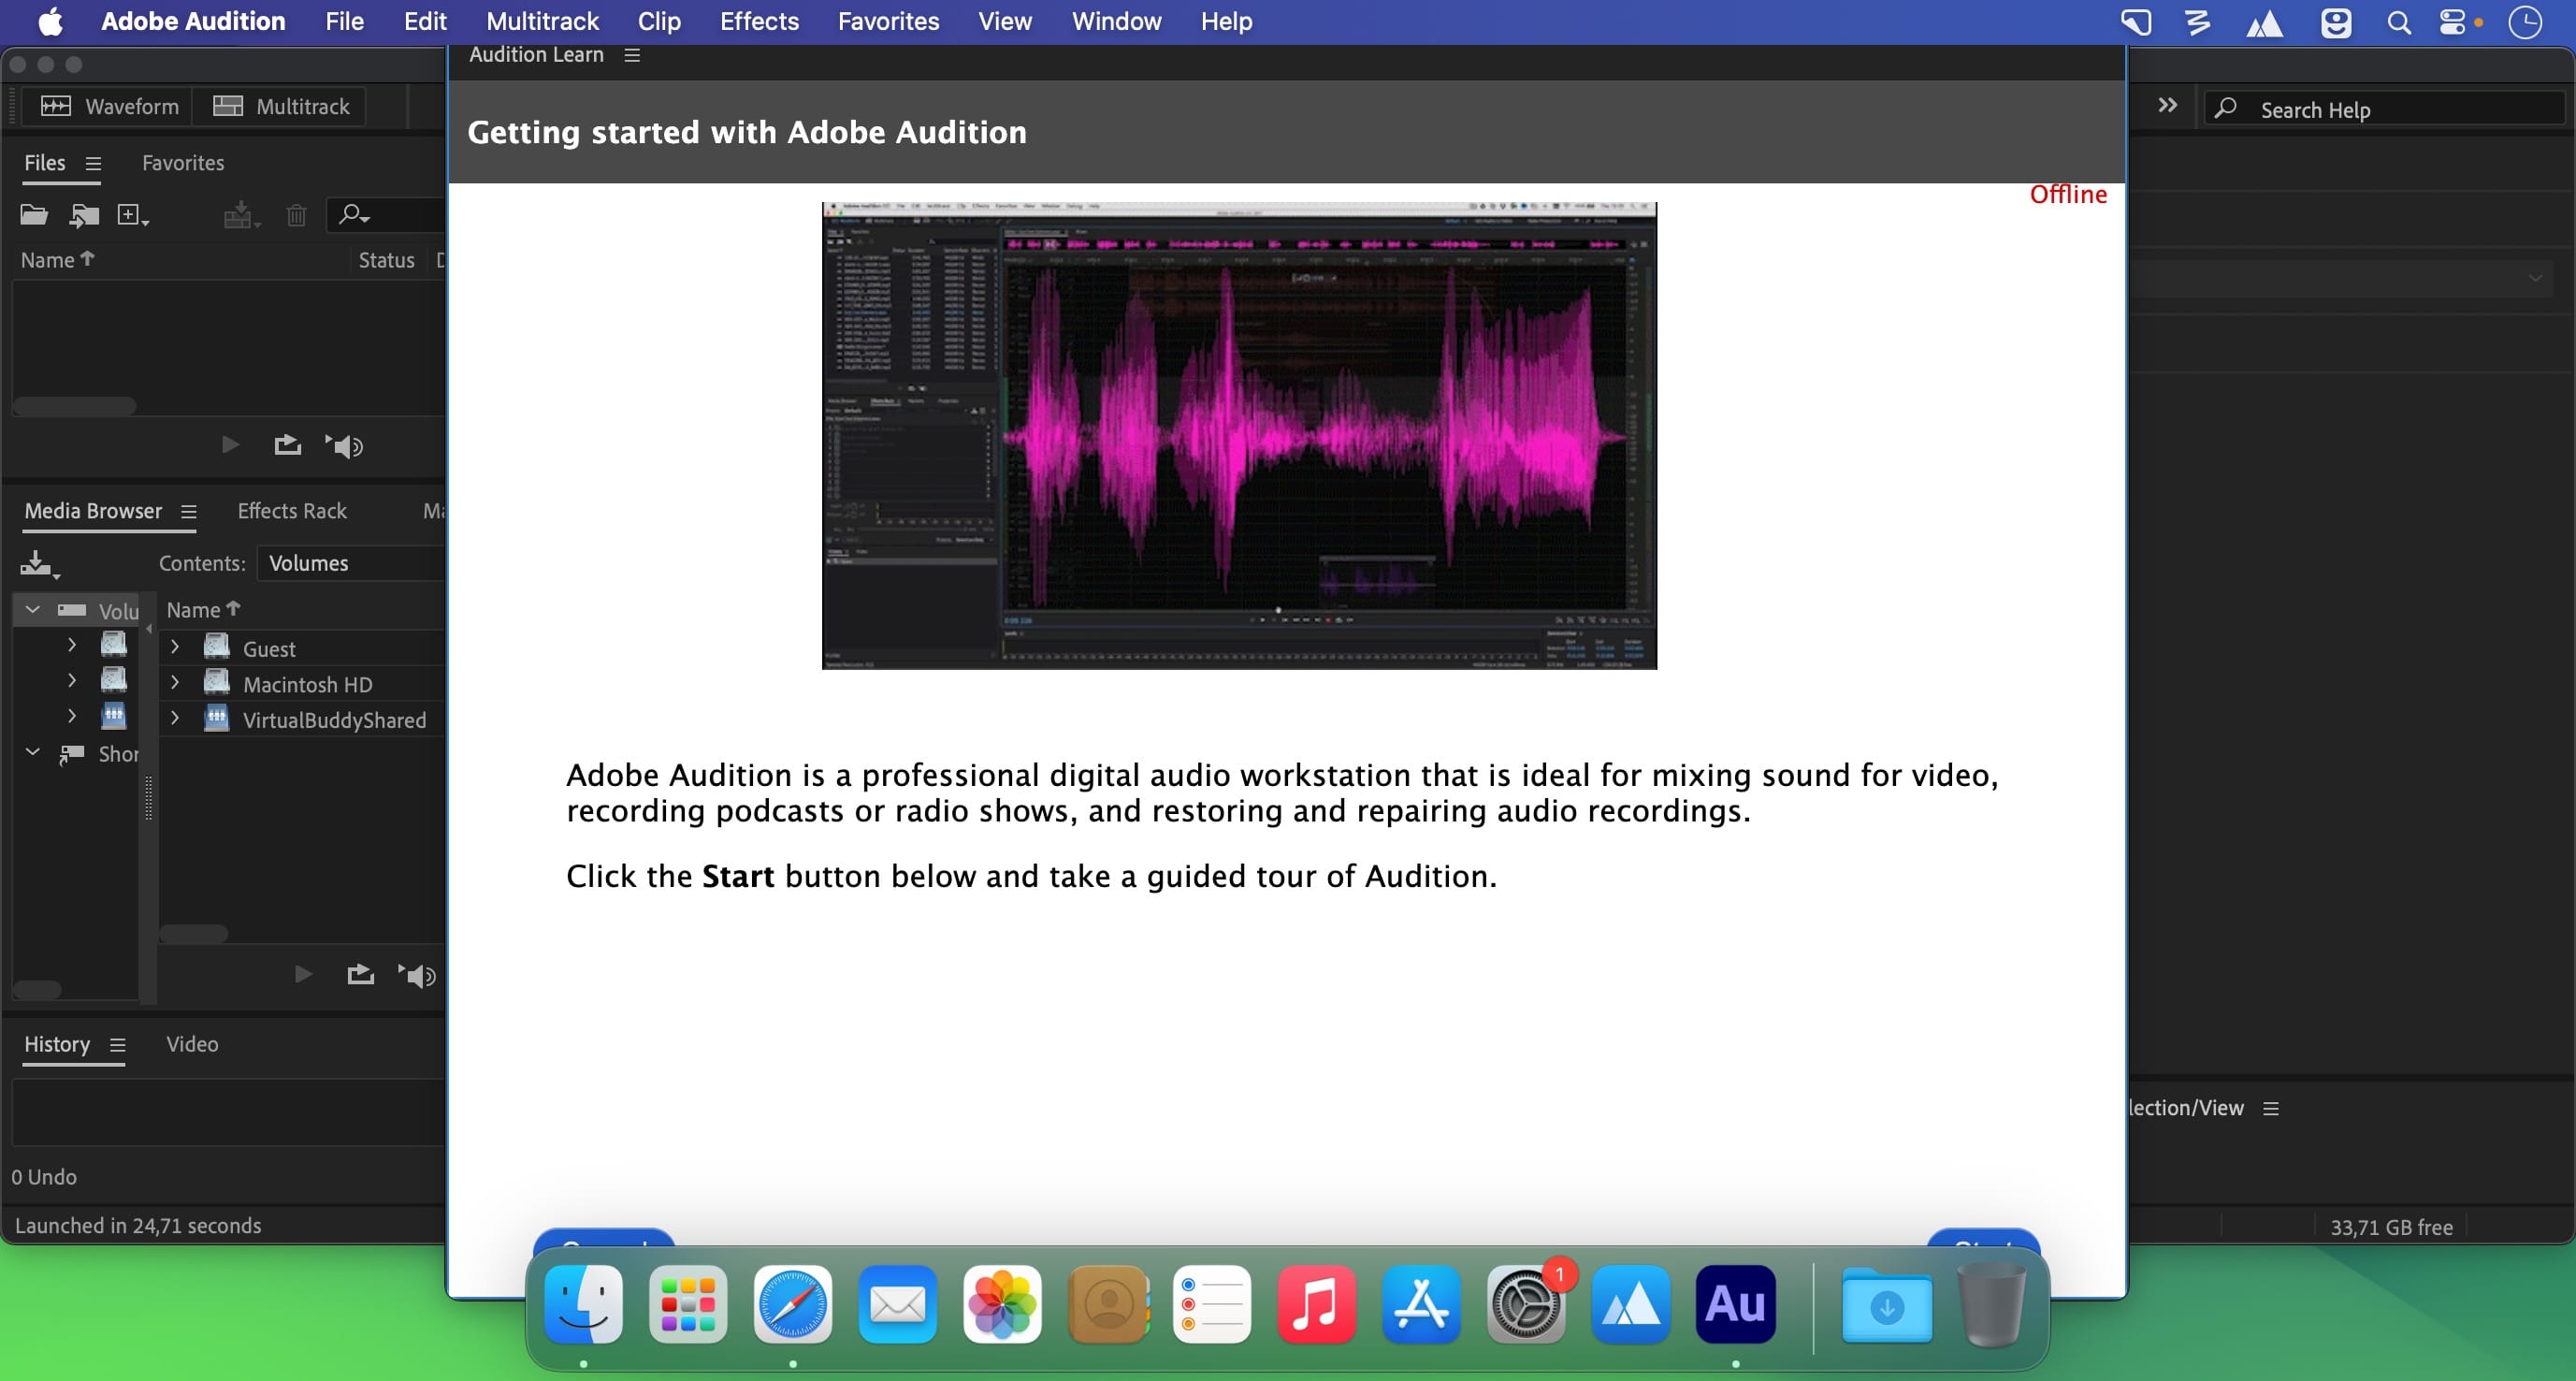The height and width of the screenshot is (1381, 2576).
Task: Open System Settings from the Dock
Action: pos(1526,1304)
